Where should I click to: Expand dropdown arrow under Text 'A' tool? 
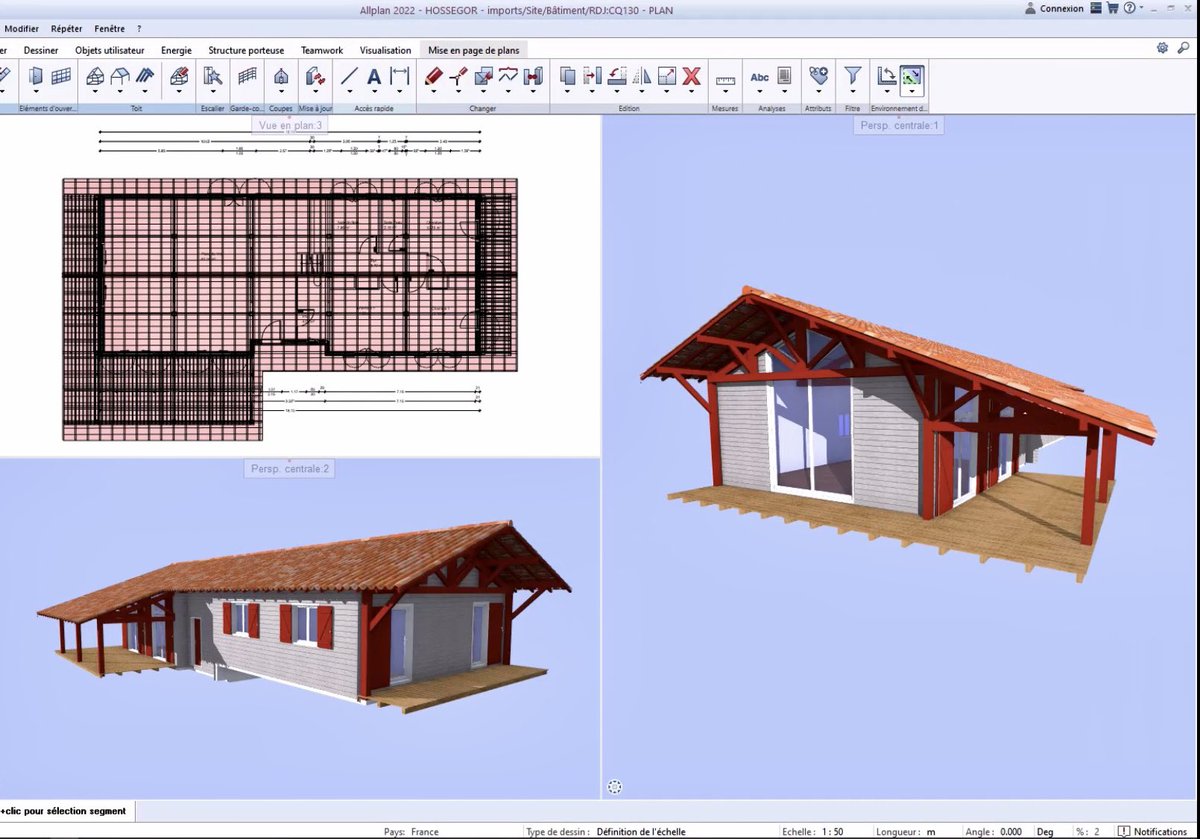pyautogui.click(x=374, y=93)
